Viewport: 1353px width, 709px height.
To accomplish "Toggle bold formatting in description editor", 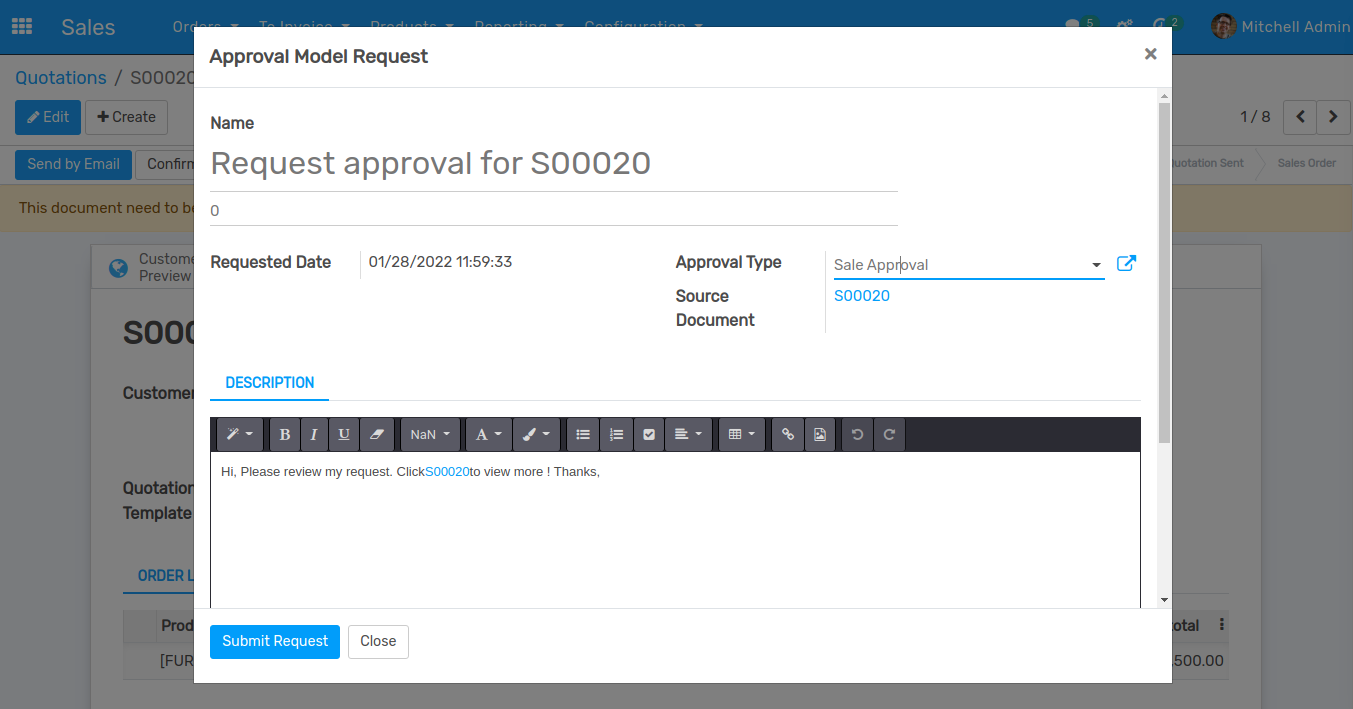I will click(x=285, y=435).
